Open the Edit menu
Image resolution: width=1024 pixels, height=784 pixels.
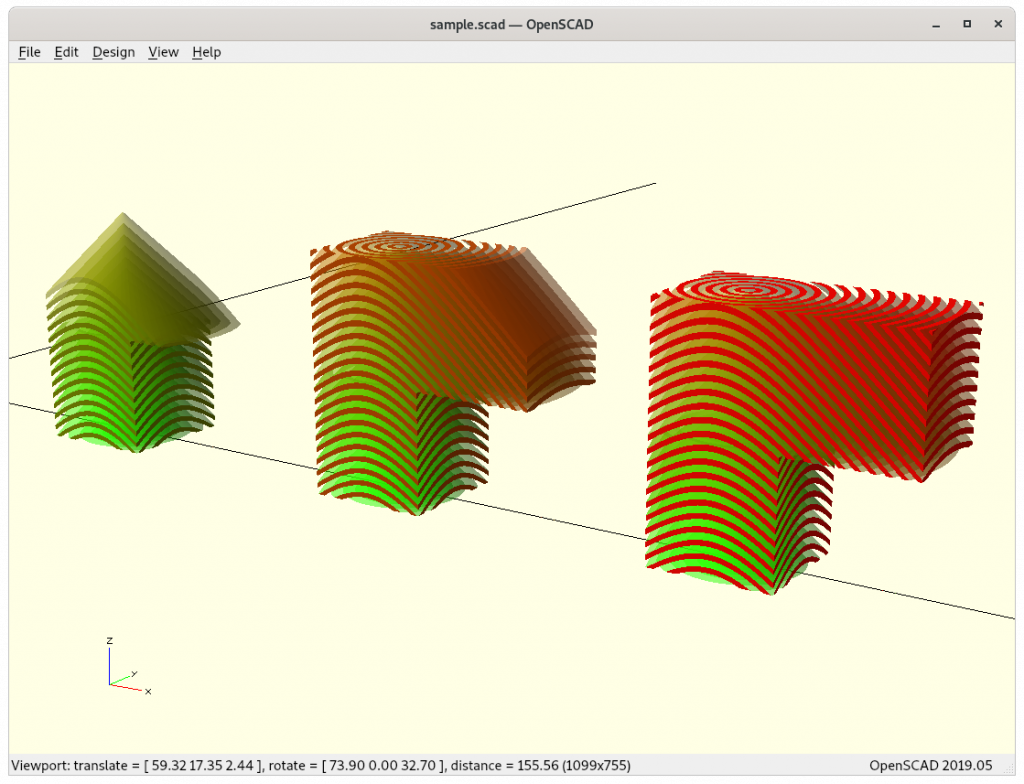[66, 52]
